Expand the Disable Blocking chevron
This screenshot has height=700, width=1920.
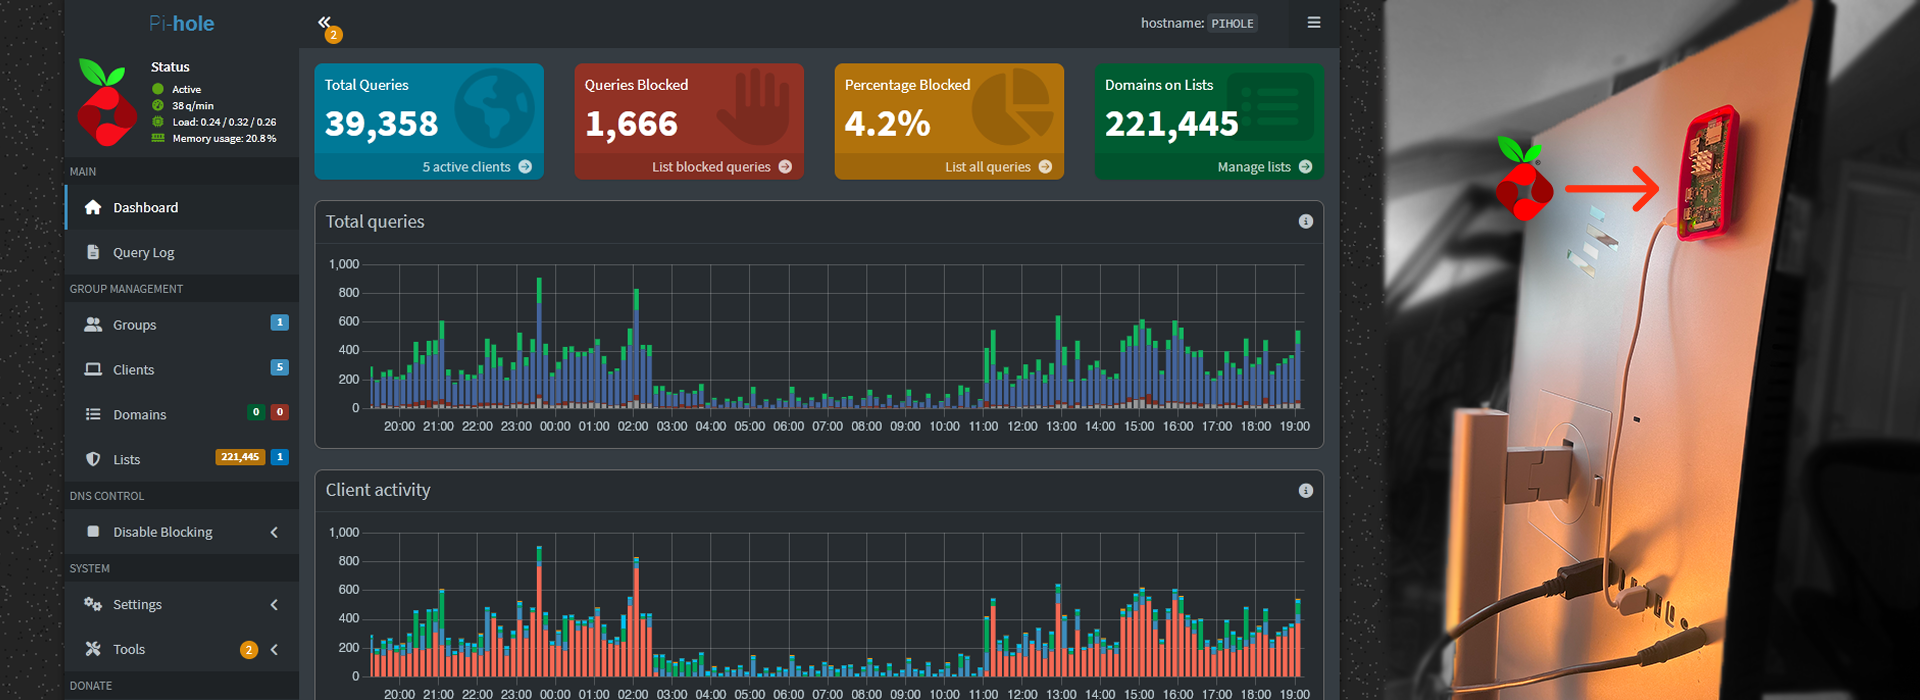click(274, 532)
